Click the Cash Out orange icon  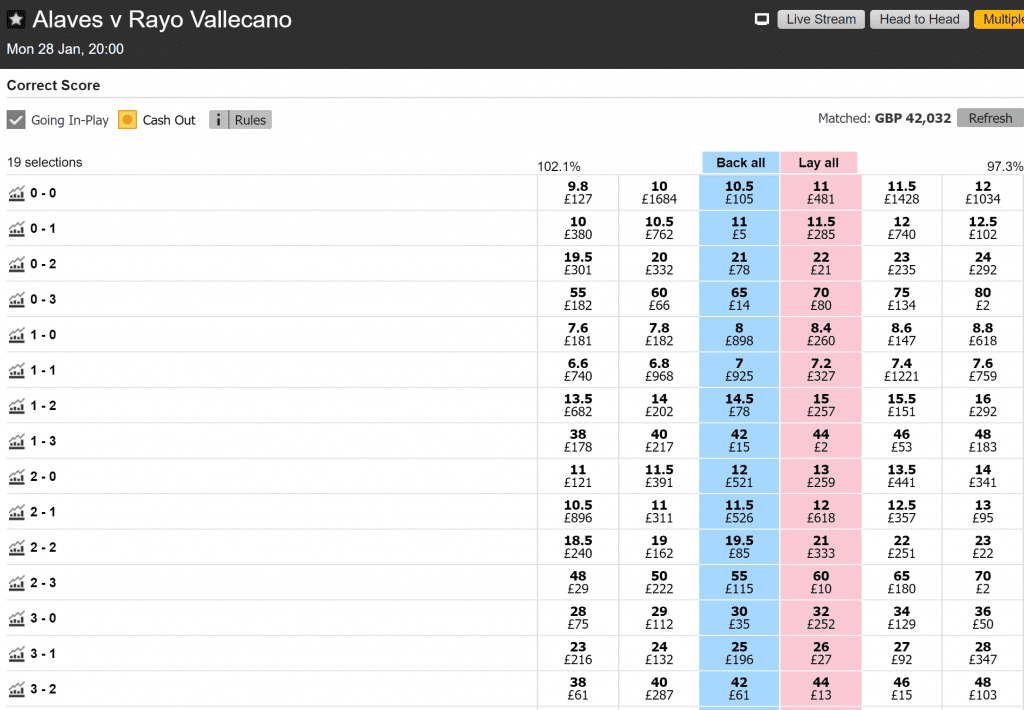tap(127, 120)
